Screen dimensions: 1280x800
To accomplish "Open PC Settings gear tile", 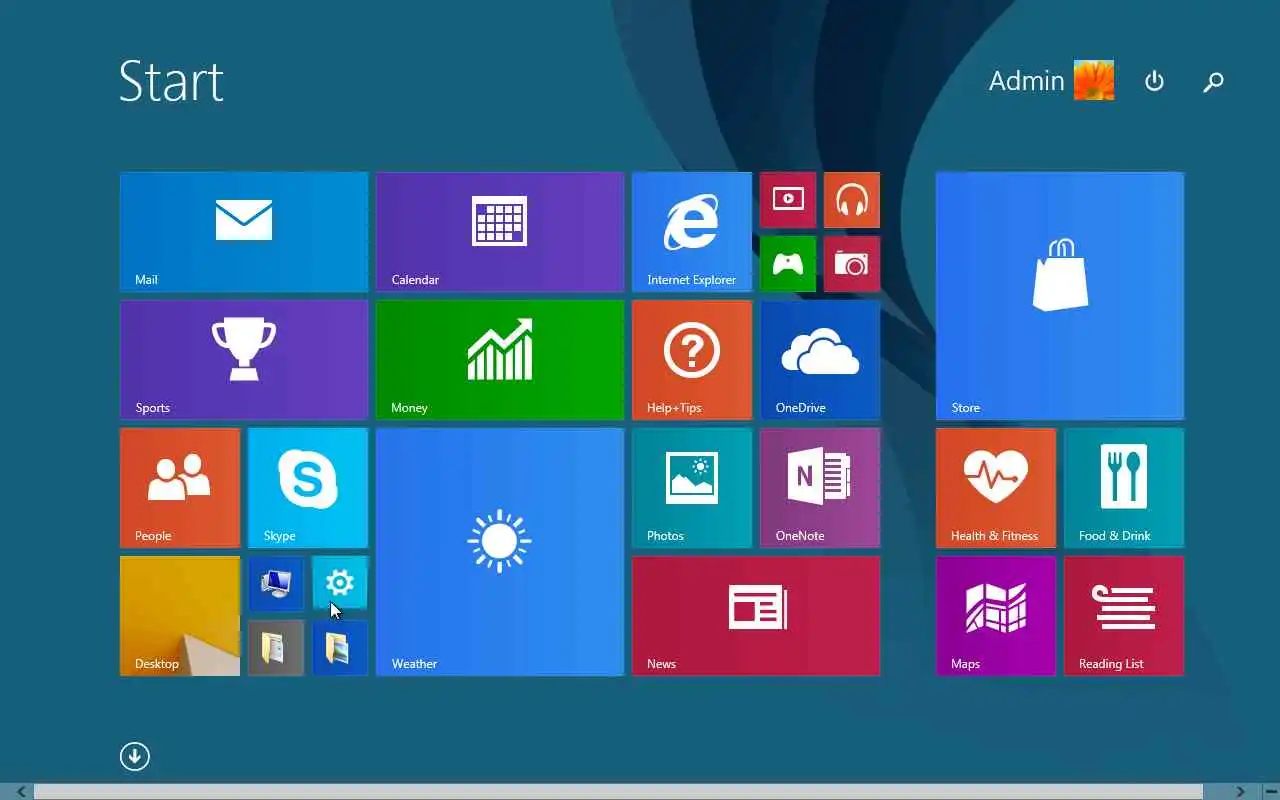I will (x=340, y=584).
